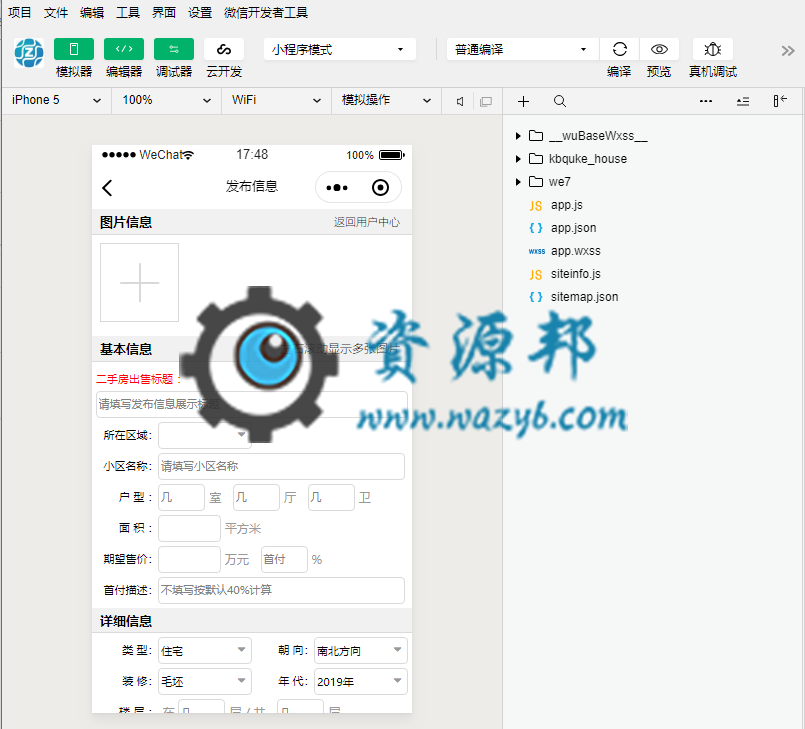Tap the add picture plus box
The height and width of the screenshot is (729, 805).
[139, 282]
